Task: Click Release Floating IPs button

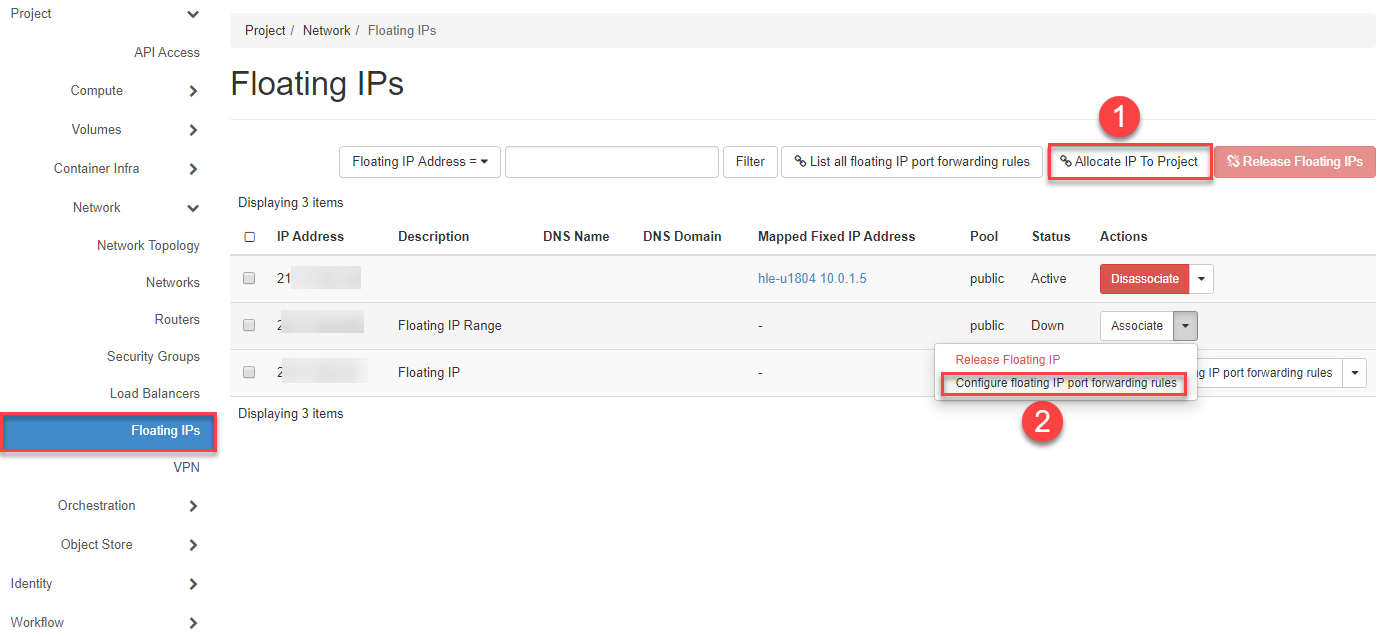Action: (1294, 162)
